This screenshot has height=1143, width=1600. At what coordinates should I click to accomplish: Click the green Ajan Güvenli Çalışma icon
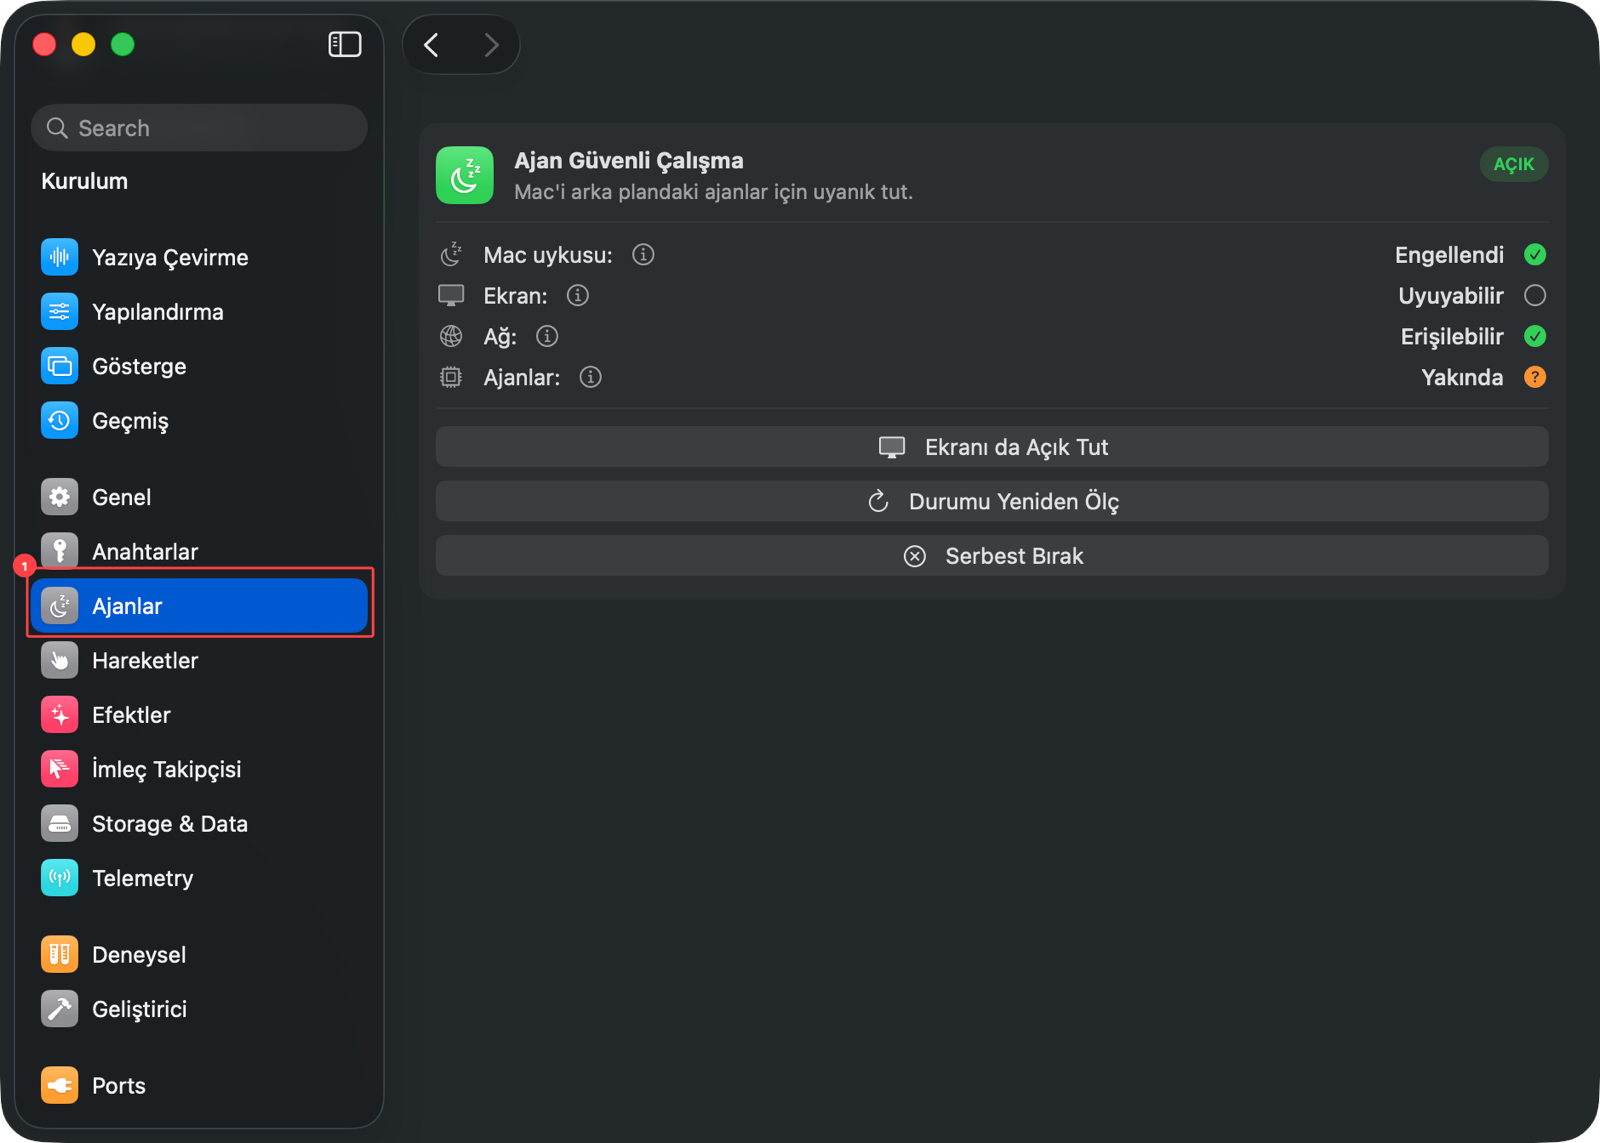(465, 175)
